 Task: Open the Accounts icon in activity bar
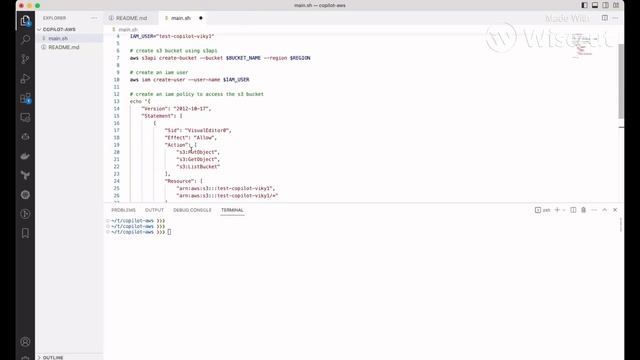(x=25, y=342)
